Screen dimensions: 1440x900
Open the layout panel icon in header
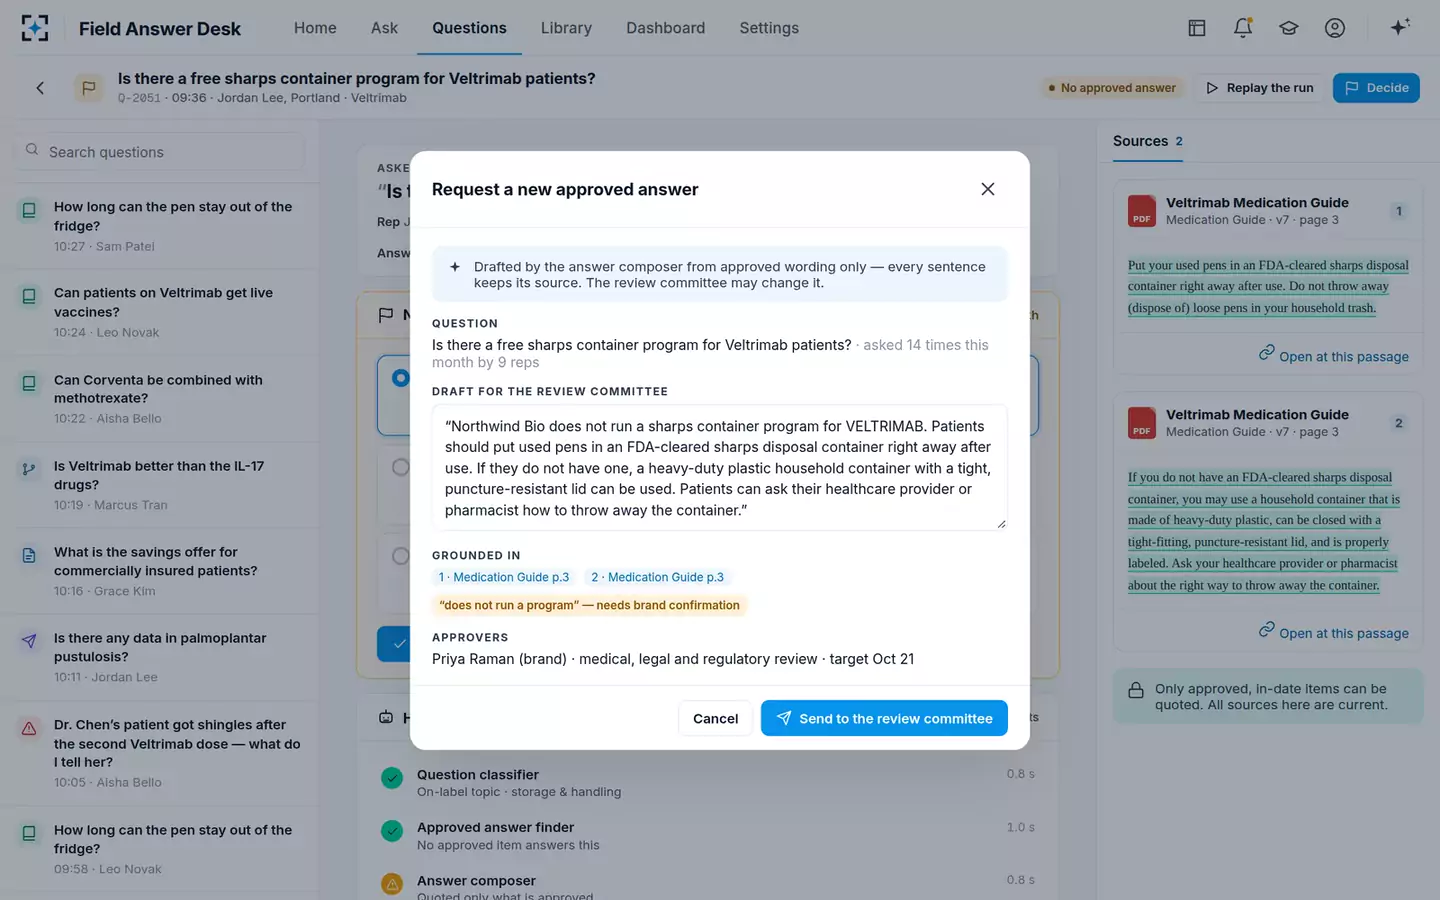(1197, 28)
